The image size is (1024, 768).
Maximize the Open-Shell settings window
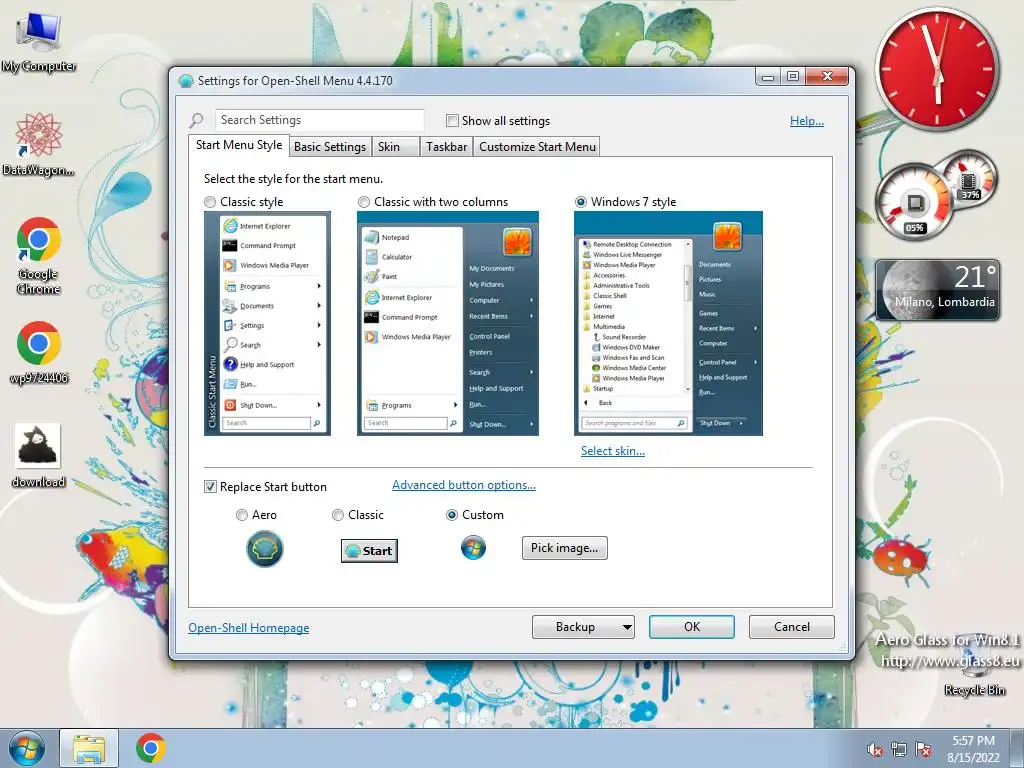(793, 76)
